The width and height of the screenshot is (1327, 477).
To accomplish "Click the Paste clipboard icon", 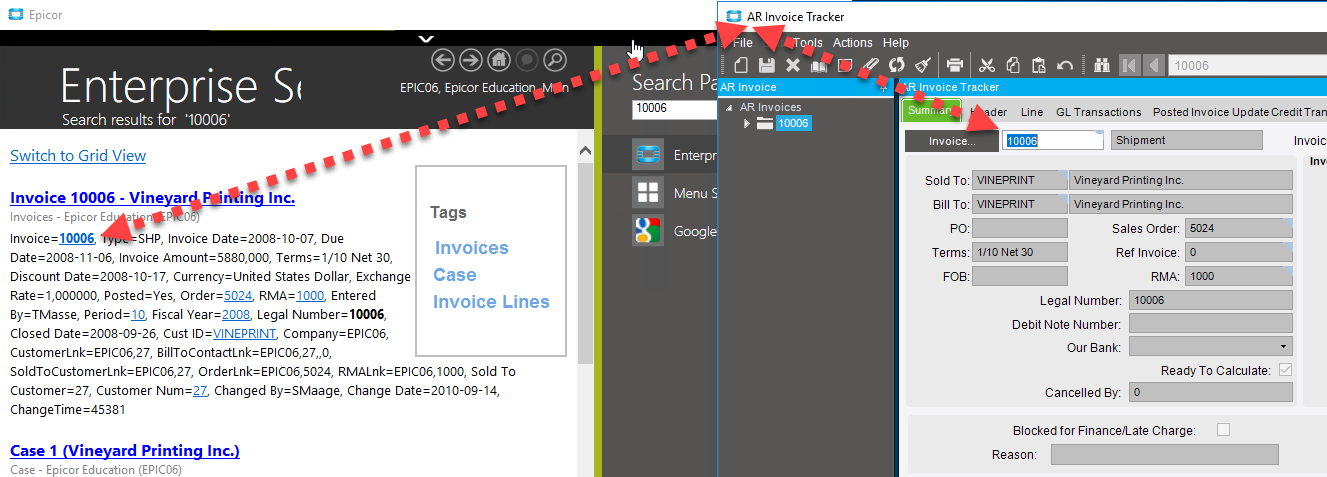I will pyautogui.click(x=1039, y=65).
